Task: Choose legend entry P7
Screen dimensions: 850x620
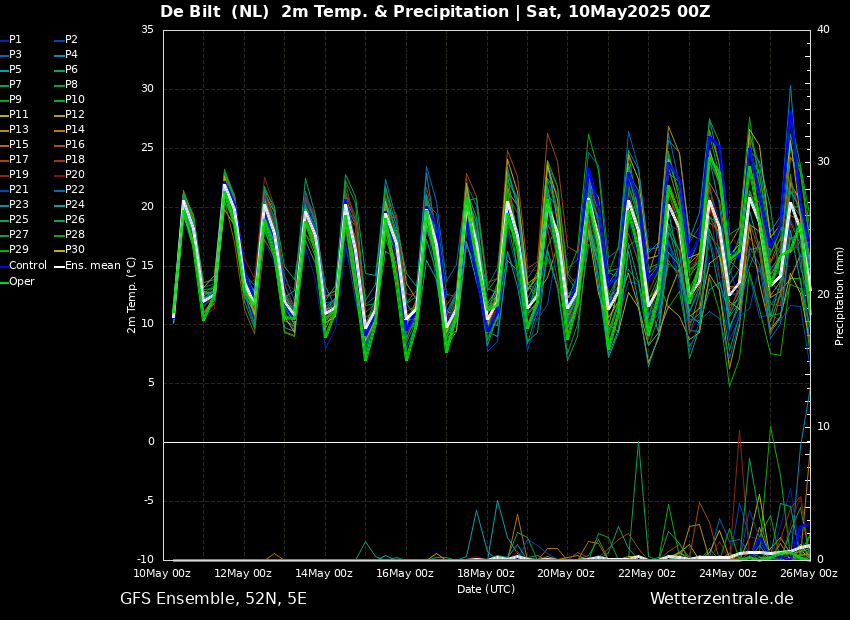Action: point(11,85)
